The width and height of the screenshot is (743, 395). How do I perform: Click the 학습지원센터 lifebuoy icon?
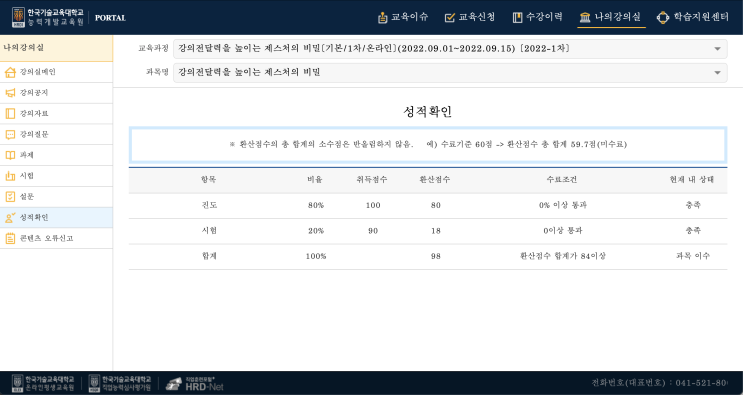(x=662, y=18)
